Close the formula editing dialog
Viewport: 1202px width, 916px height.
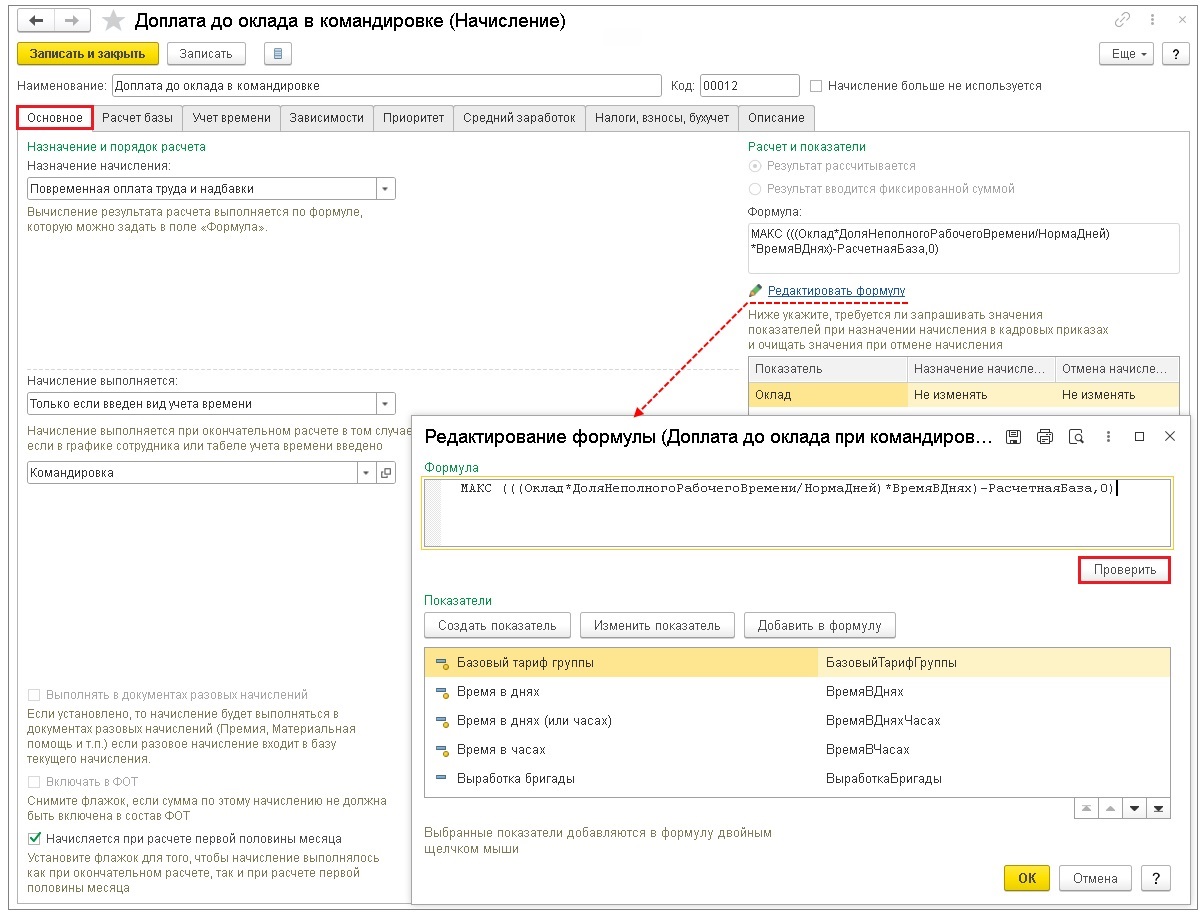(x=1170, y=436)
